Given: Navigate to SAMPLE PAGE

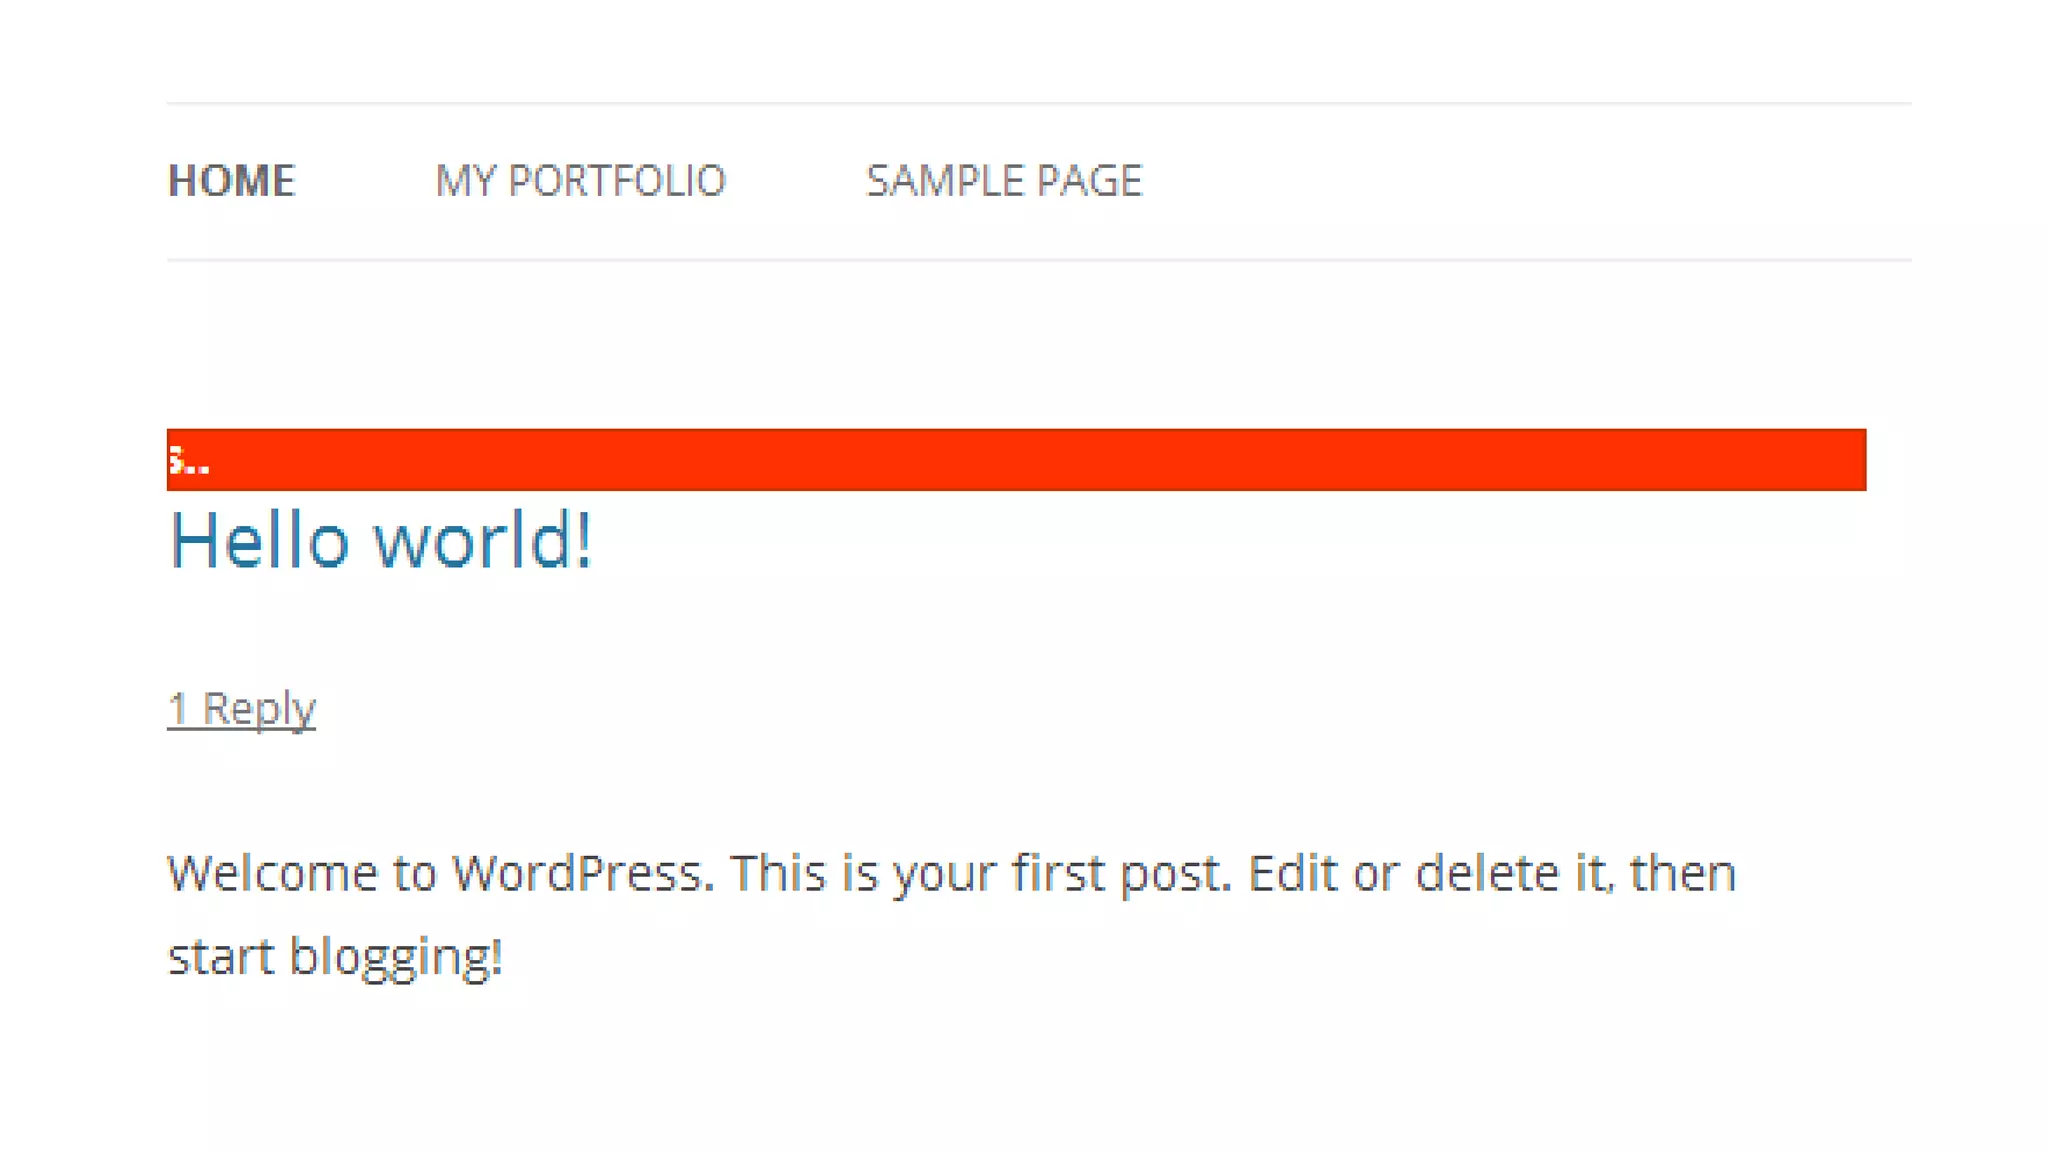Looking at the screenshot, I should click(x=1003, y=181).
